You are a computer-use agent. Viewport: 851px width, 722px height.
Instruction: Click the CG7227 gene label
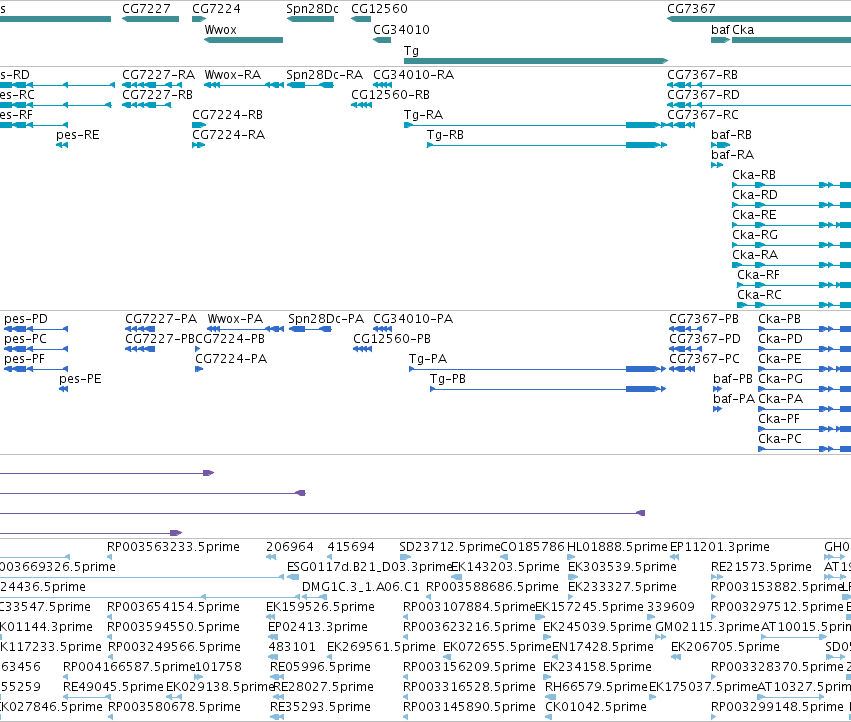coord(146,9)
